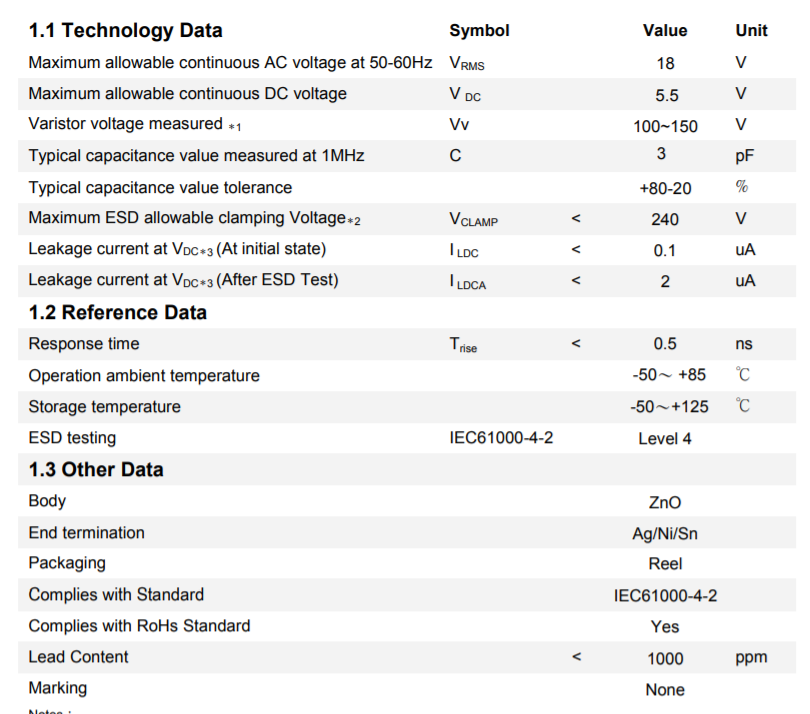Click the ZnO body value
Viewport: 810px width, 714px height.
pos(664,502)
